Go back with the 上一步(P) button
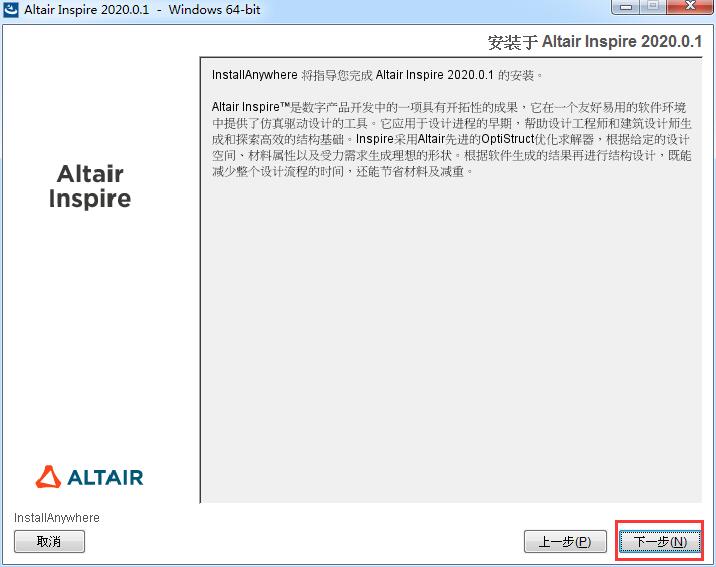The image size is (716, 567). click(x=565, y=541)
